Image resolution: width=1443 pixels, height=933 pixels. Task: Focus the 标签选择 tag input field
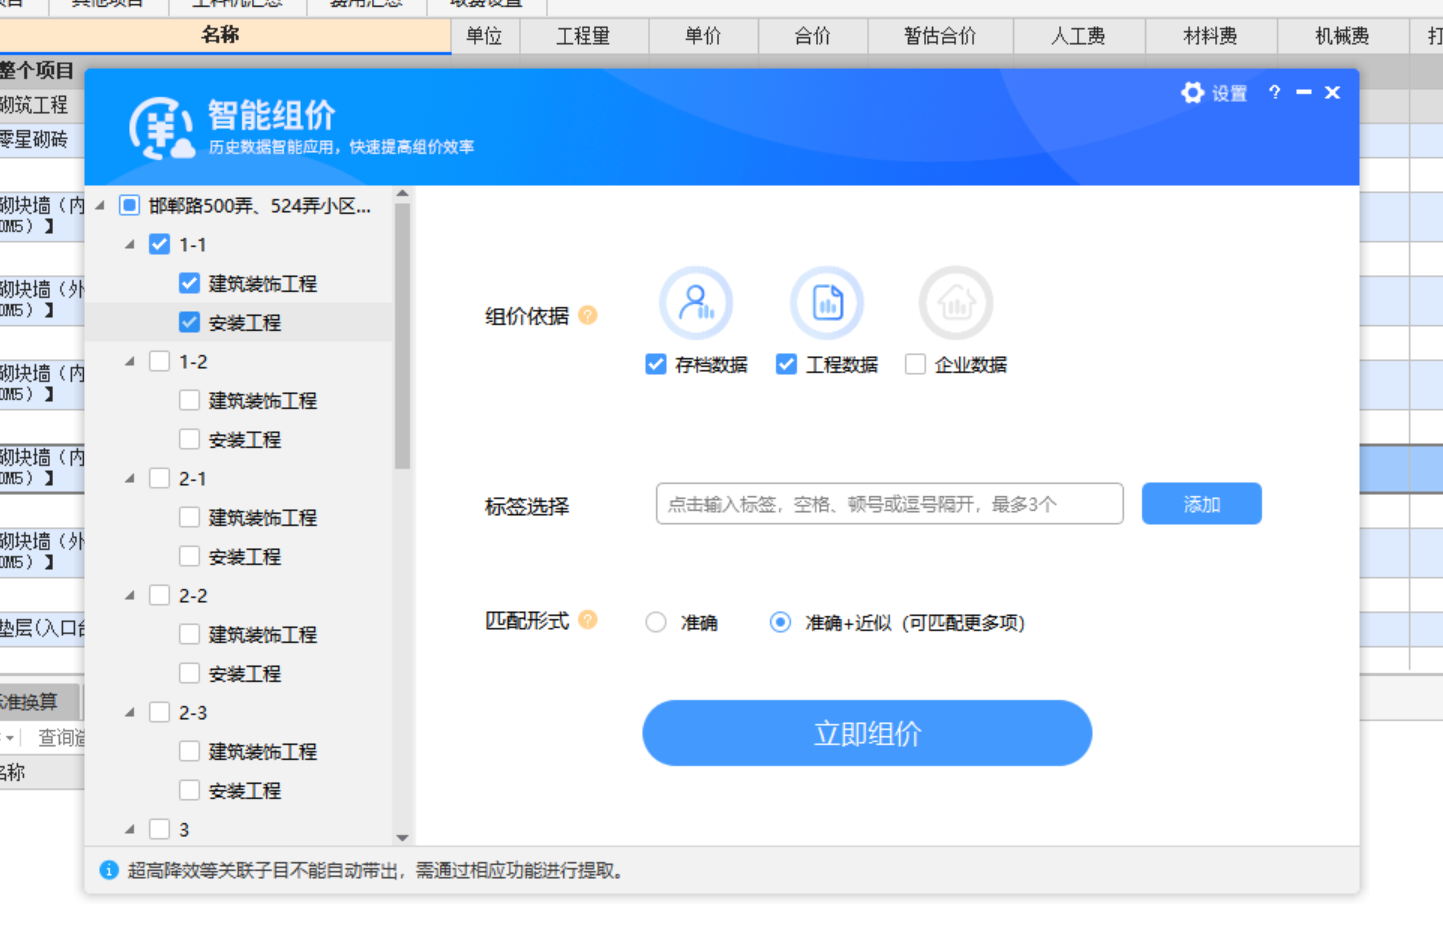tap(889, 504)
